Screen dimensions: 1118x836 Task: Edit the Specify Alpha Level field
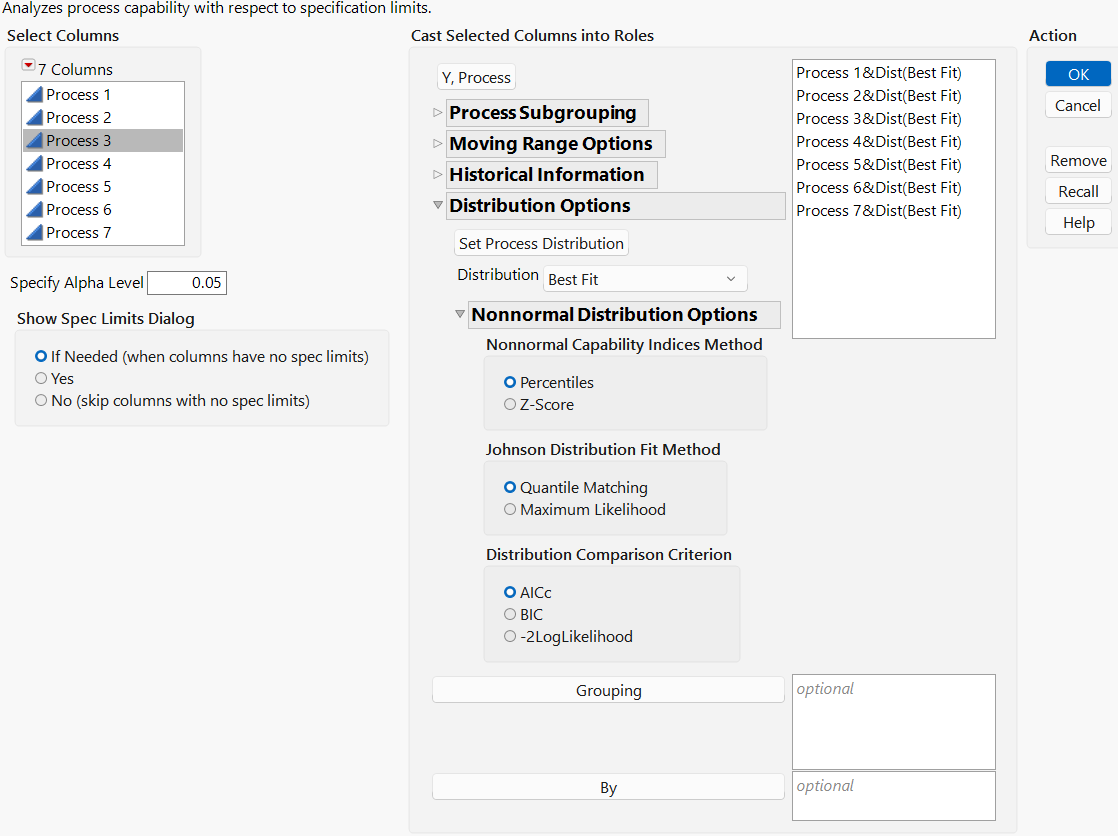click(x=186, y=282)
